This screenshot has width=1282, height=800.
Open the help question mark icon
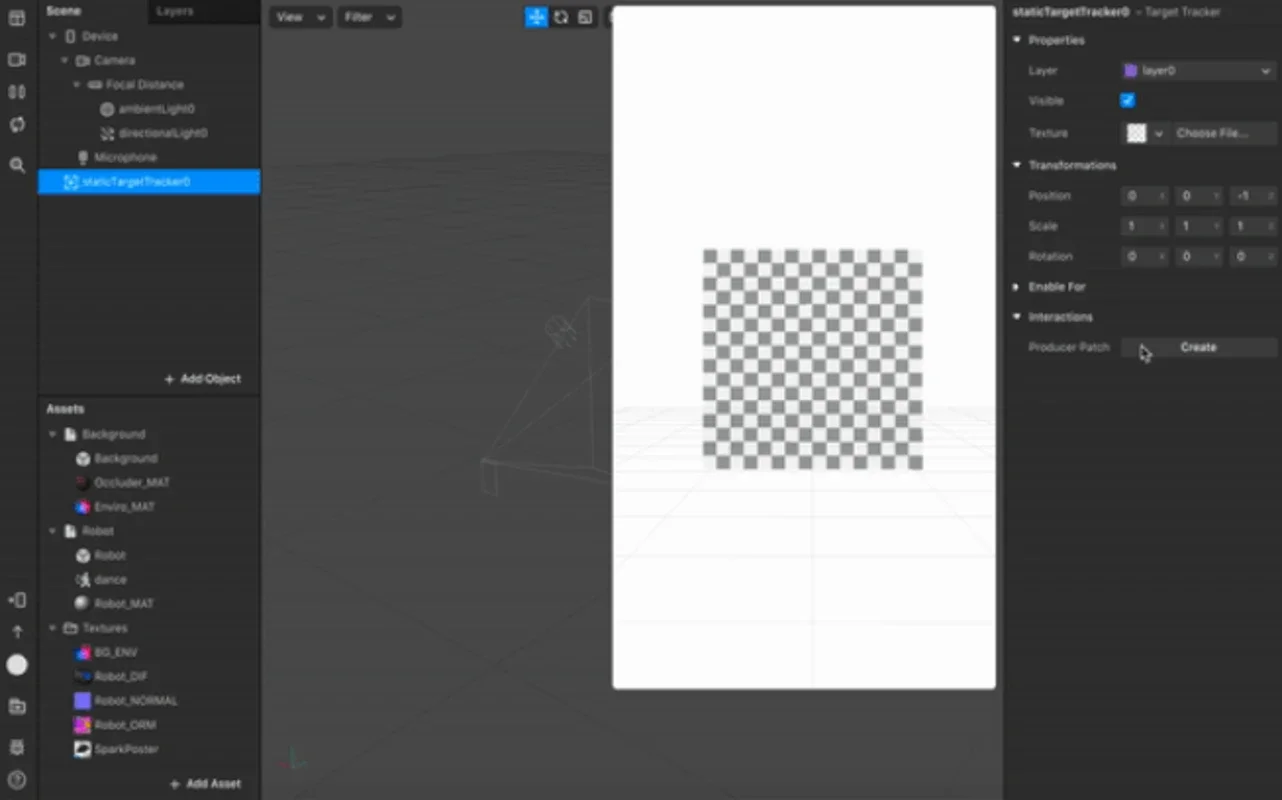click(17, 780)
